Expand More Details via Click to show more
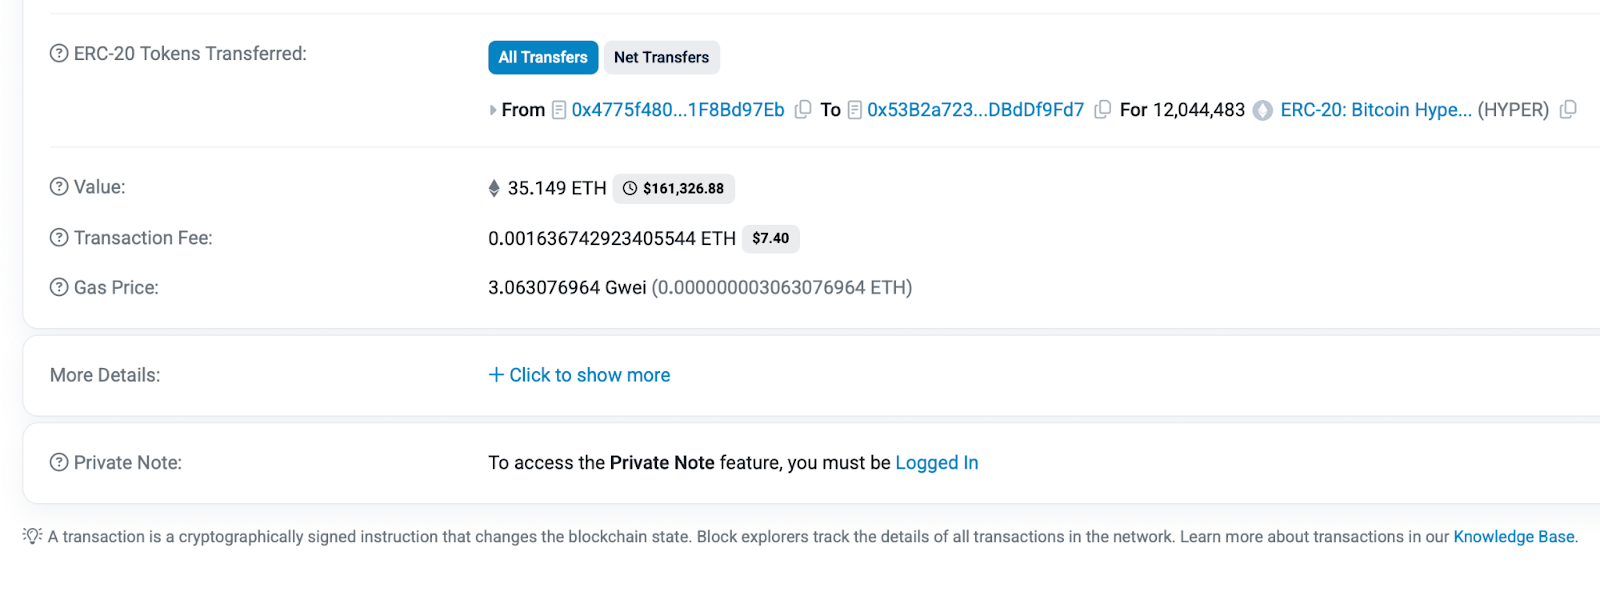This screenshot has width=1600, height=592. 579,375
